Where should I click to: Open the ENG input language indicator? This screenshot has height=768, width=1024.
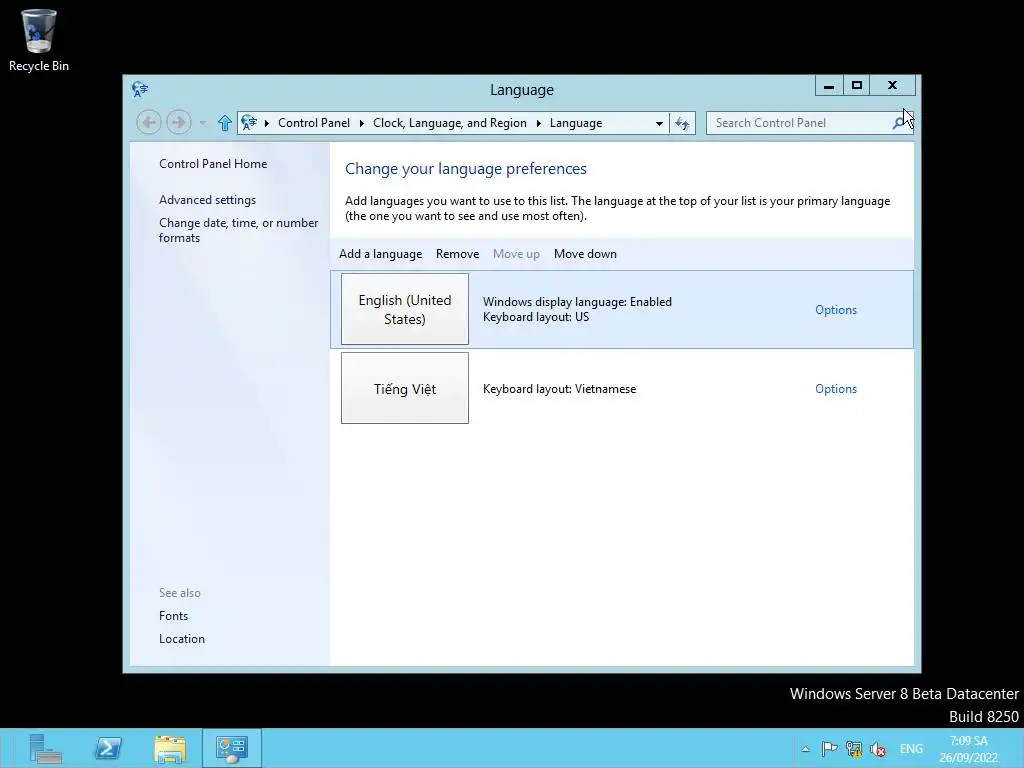click(x=911, y=749)
